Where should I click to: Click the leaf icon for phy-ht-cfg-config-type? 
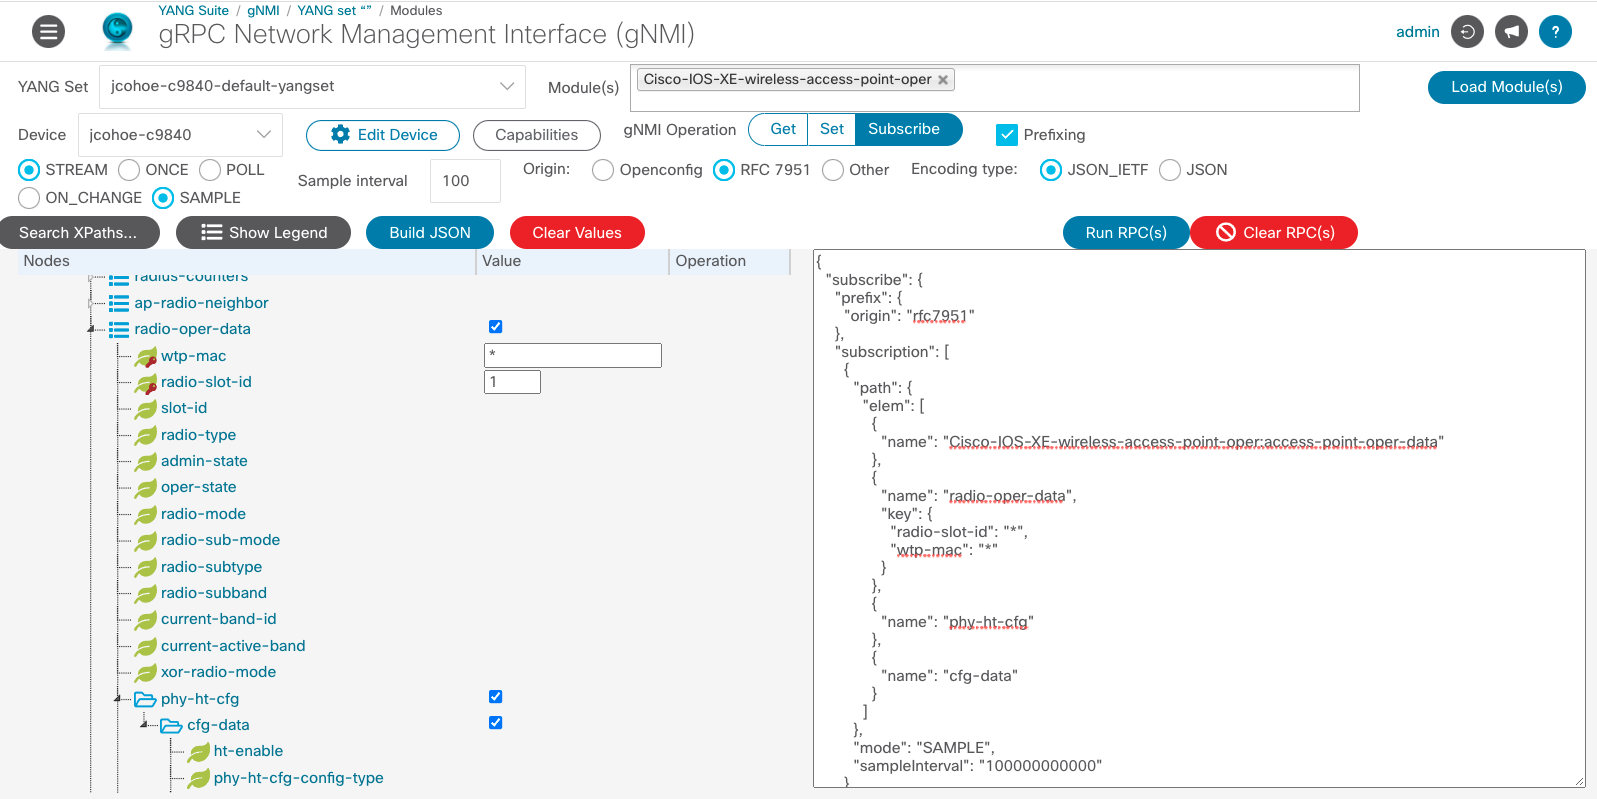tap(199, 779)
